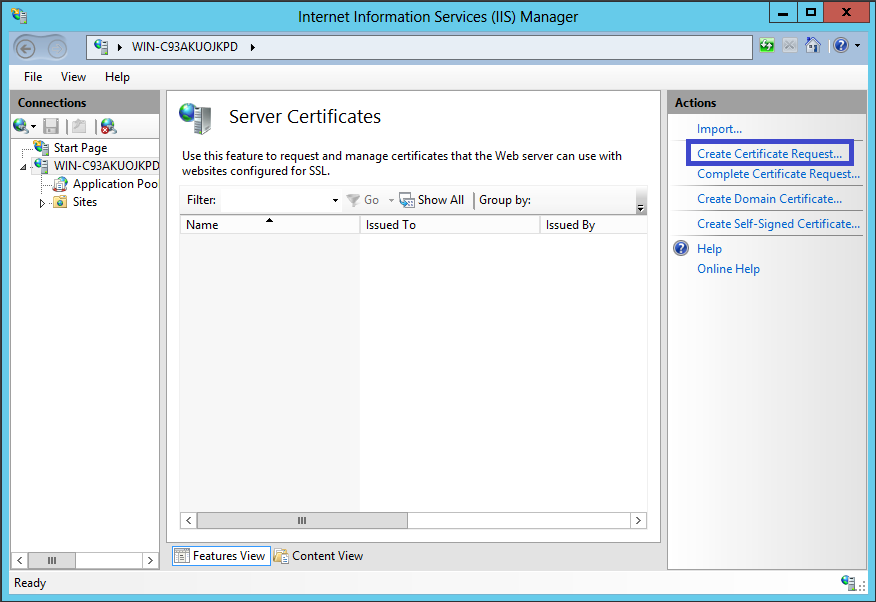
Task: Click the Create New Connection globe icon
Action: point(21,126)
